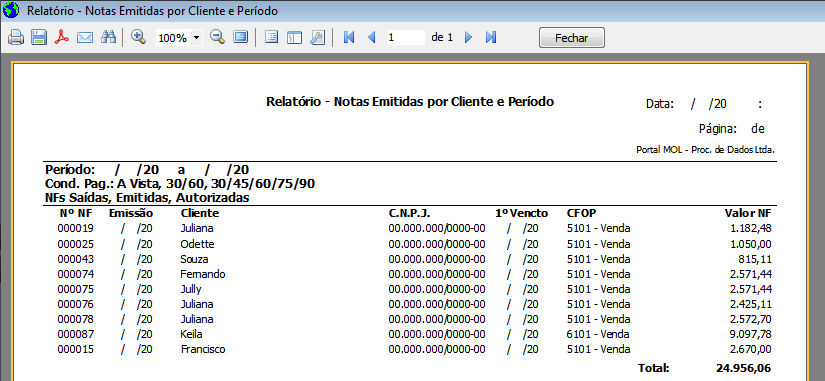Save the report using the floppy disk icon
This screenshot has height=381, width=825.
(x=39, y=37)
